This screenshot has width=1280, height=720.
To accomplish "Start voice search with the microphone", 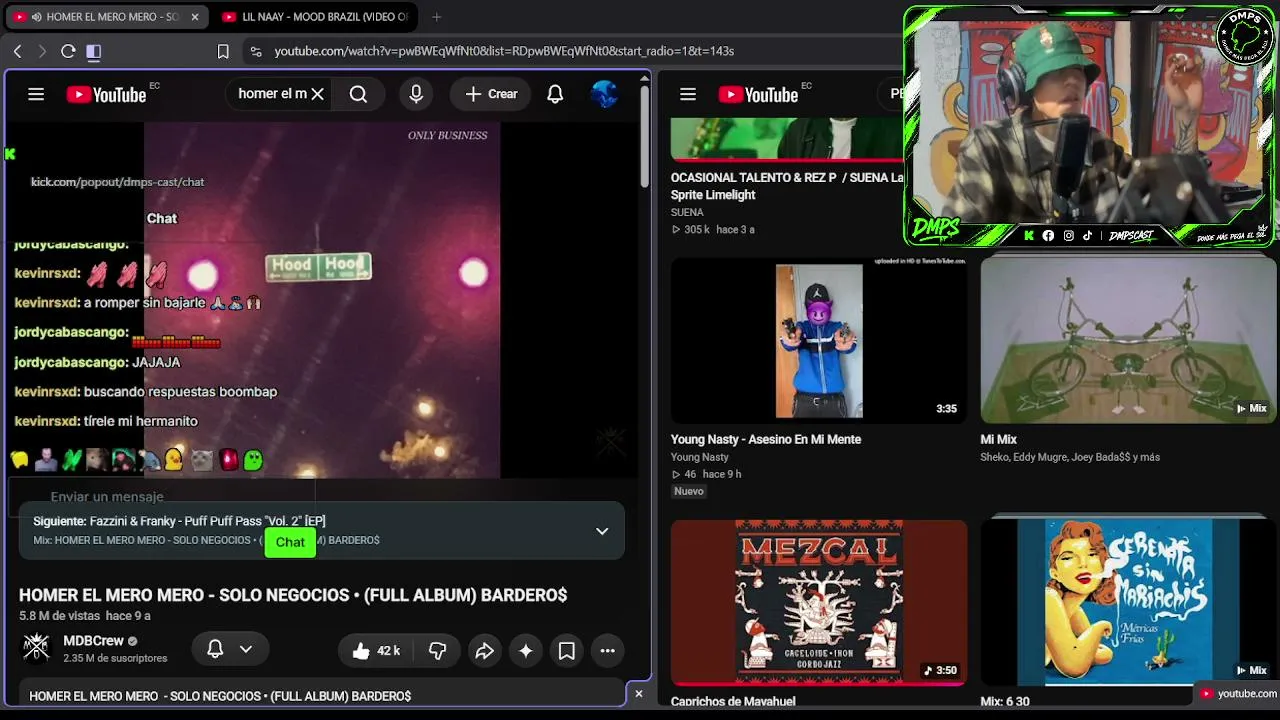I will click(x=416, y=94).
